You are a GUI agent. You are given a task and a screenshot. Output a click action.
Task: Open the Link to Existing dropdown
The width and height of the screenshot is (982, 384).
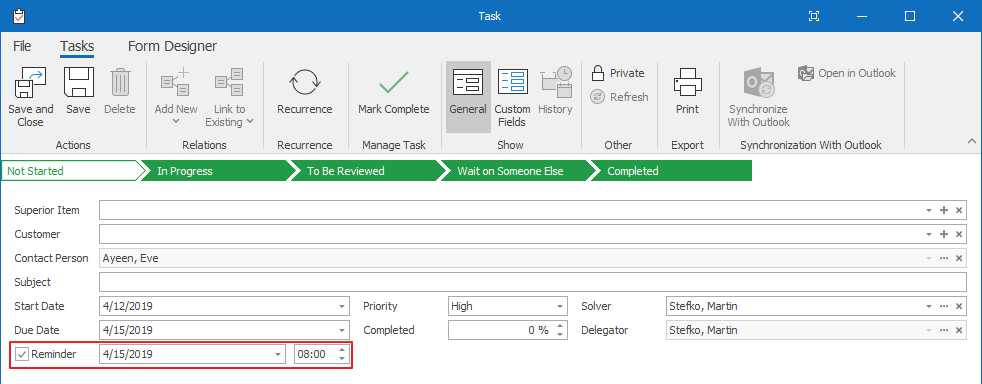pyautogui.click(x=230, y=96)
